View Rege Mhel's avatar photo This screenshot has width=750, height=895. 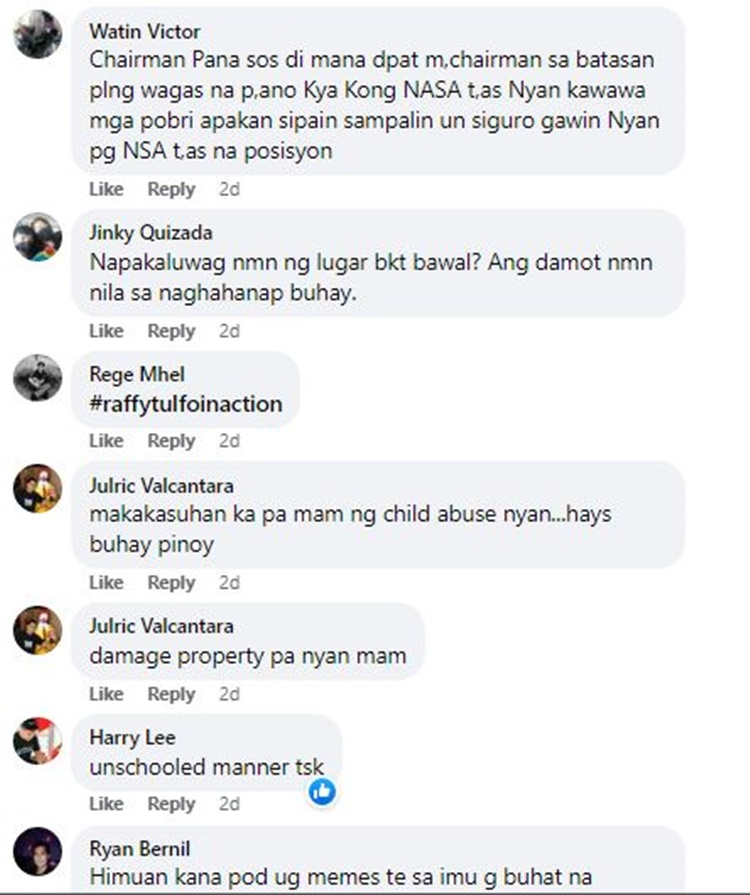click(x=38, y=378)
